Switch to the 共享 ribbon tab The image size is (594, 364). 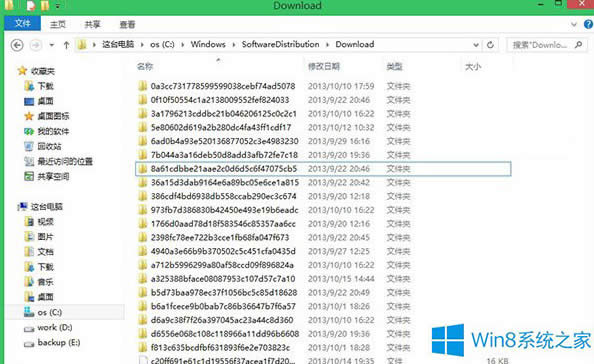92,25
